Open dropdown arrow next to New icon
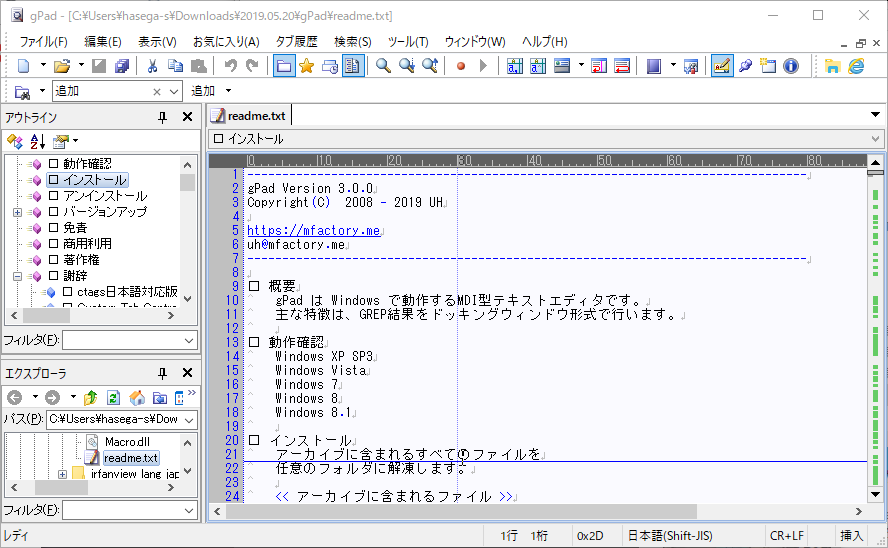 point(43,66)
